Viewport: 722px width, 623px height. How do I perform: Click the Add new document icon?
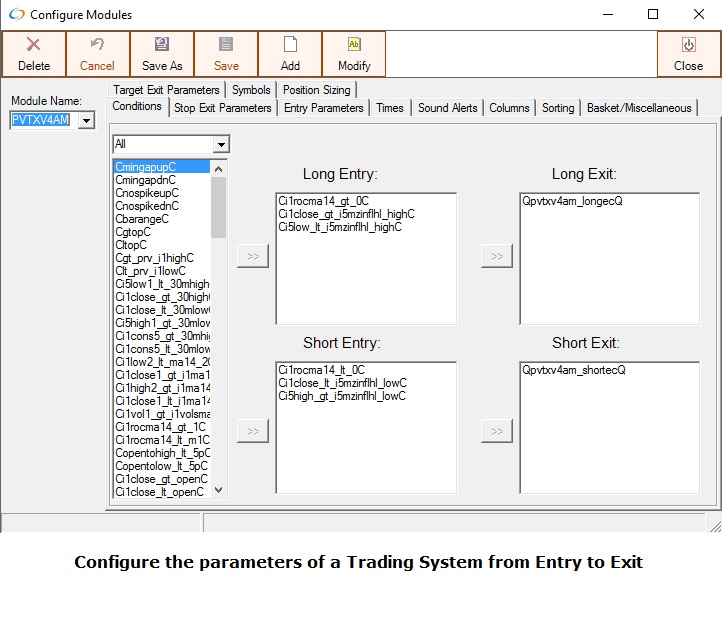pyautogui.click(x=290, y=45)
